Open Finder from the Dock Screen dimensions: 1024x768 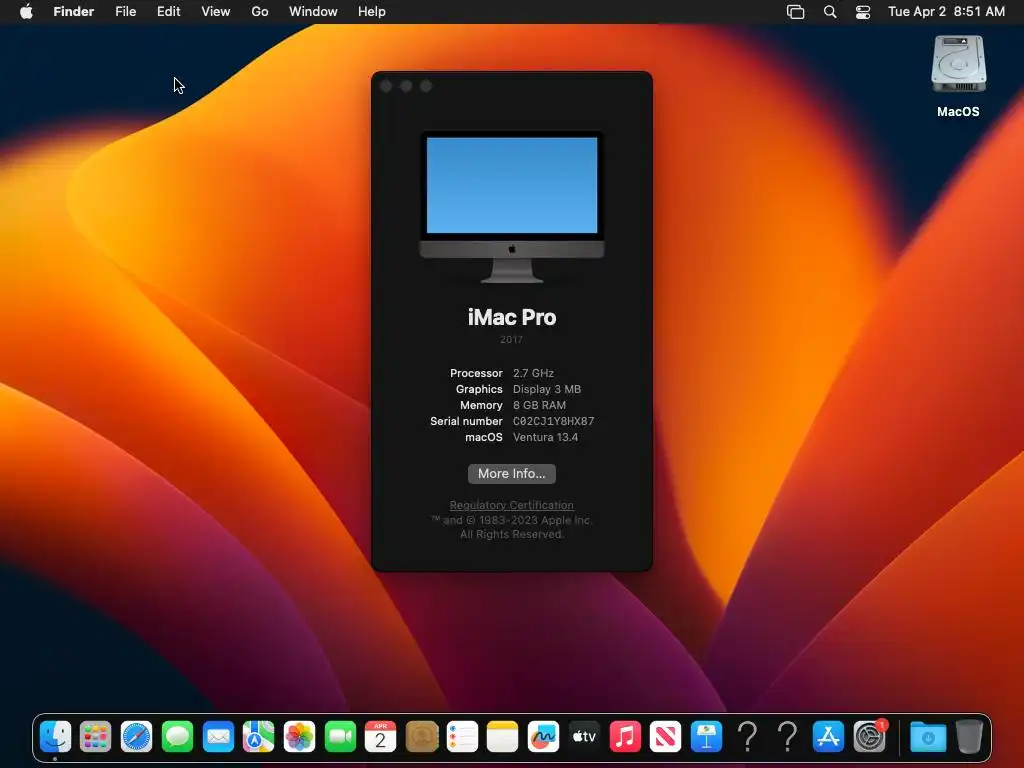pyautogui.click(x=55, y=737)
